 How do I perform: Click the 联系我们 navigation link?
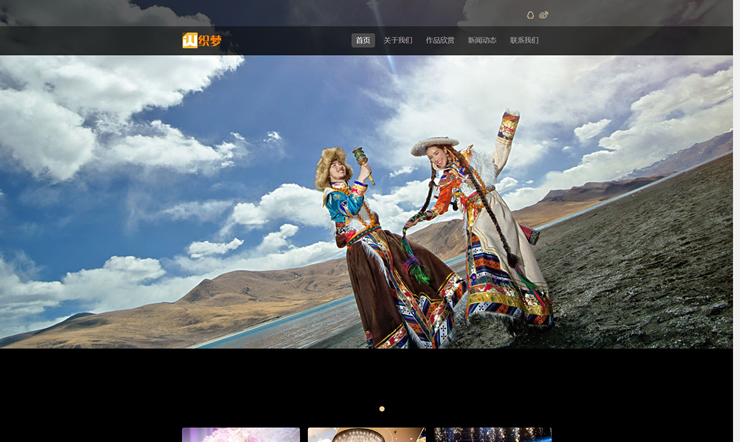524,40
